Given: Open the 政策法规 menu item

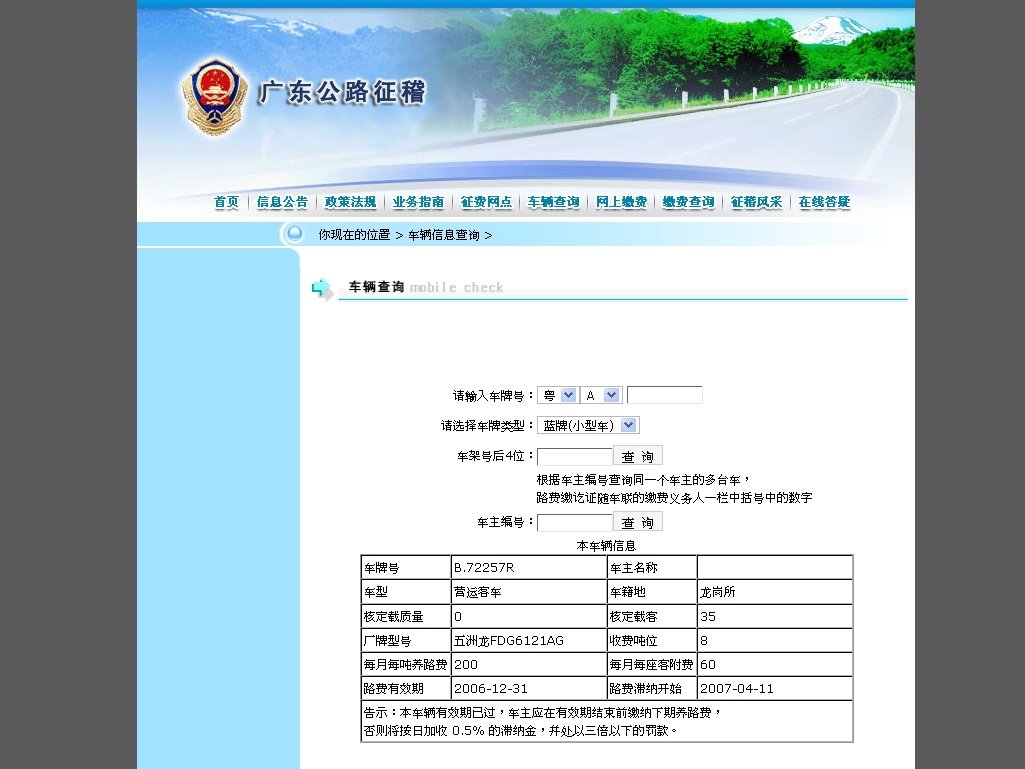Looking at the screenshot, I should pyautogui.click(x=350, y=202).
